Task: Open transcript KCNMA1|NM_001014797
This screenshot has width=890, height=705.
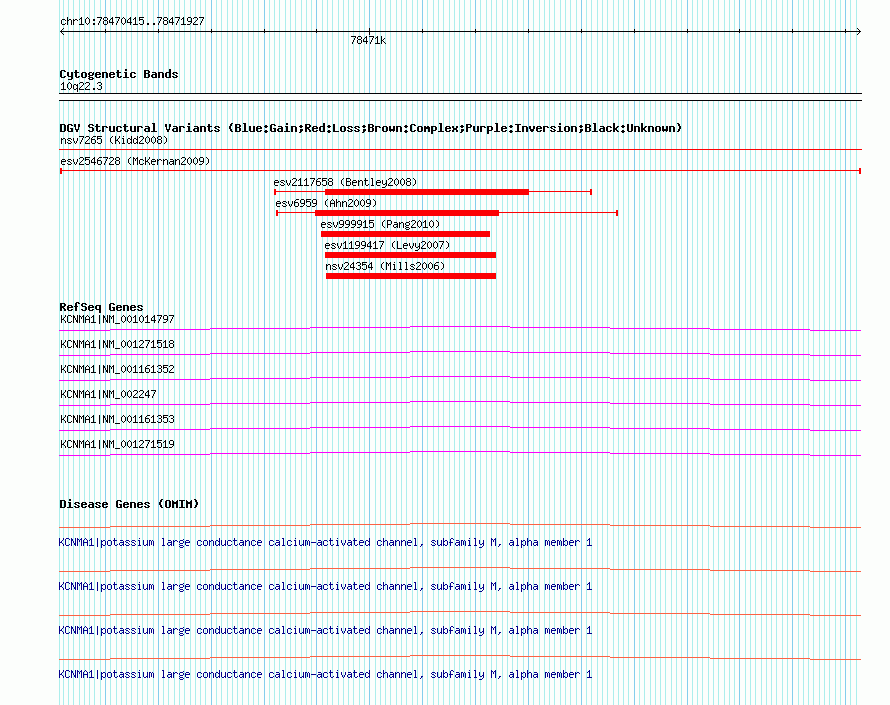Action: (117, 320)
